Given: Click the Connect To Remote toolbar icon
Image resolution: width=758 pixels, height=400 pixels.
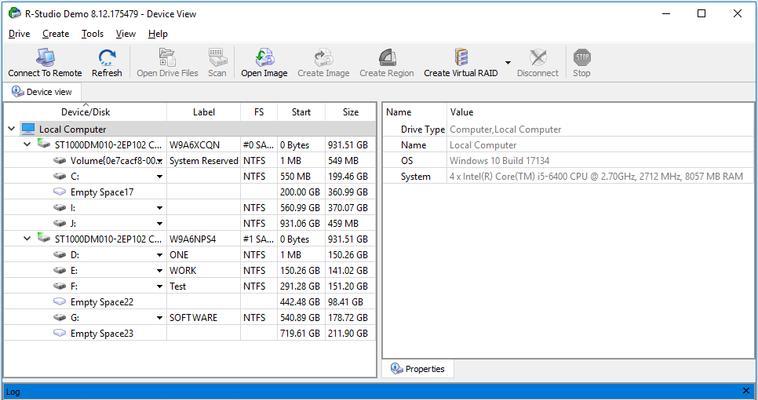Looking at the screenshot, I should (x=45, y=58).
